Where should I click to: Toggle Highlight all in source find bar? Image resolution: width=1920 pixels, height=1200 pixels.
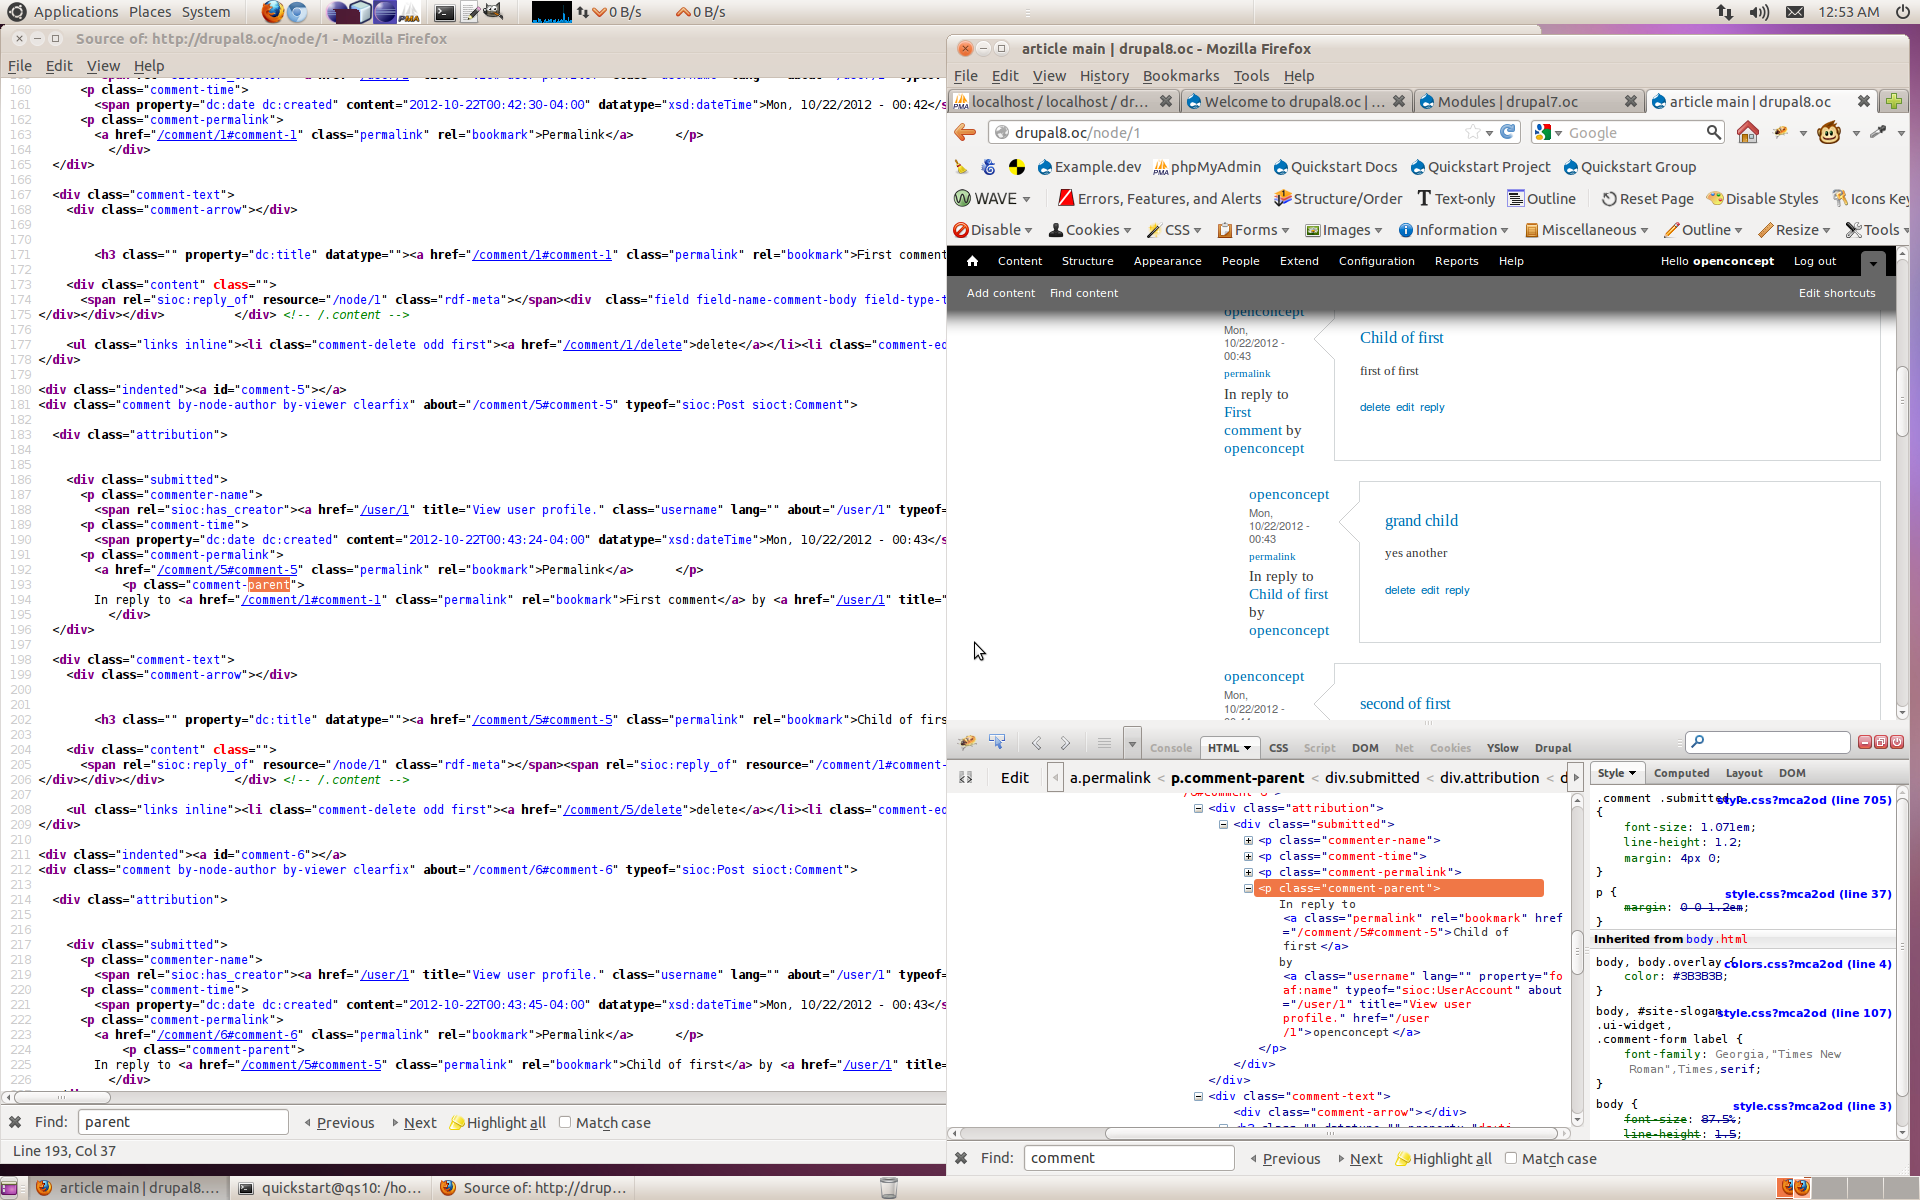pyautogui.click(x=498, y=1122)
